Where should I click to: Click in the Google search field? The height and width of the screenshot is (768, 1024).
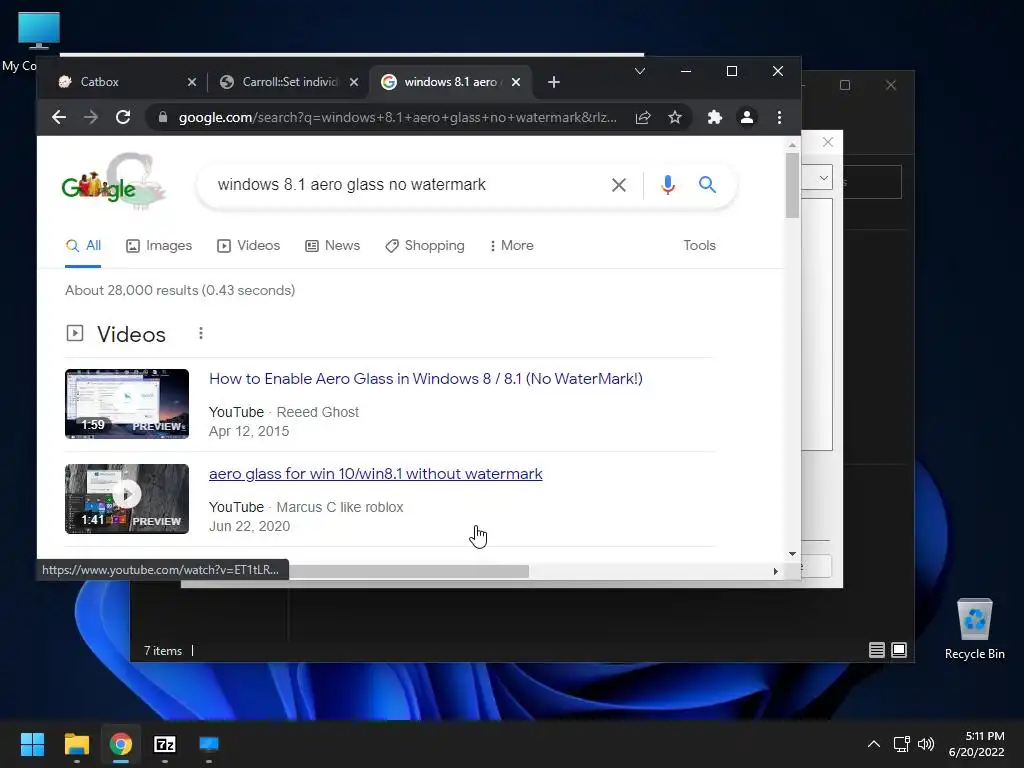coord(405,185)
